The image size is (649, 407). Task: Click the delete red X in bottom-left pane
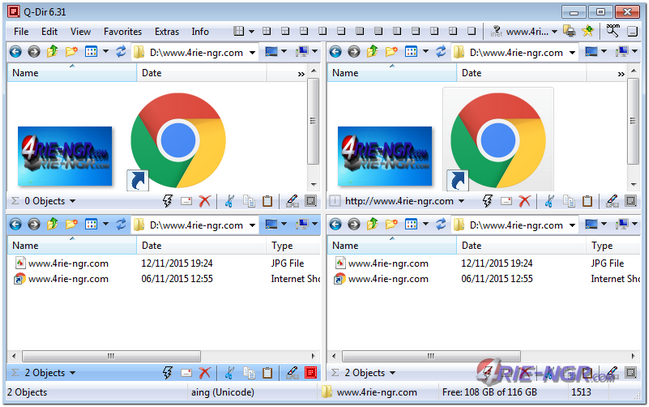tap(204, 373)
